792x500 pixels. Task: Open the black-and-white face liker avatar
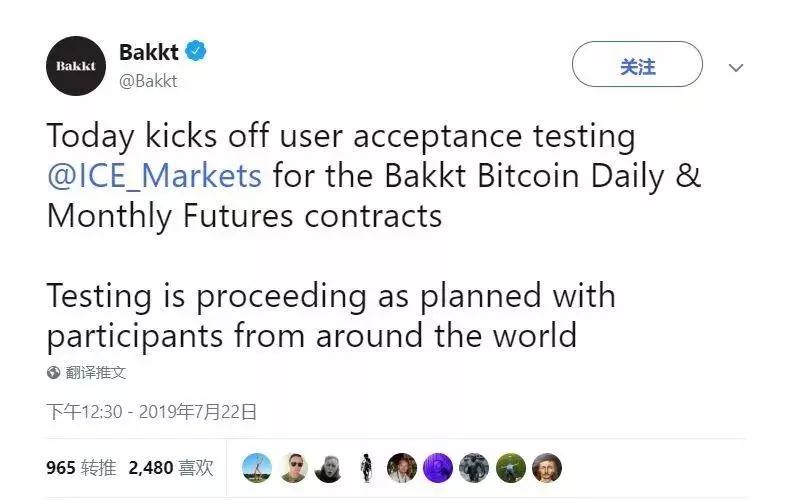(x=329, y=467)
